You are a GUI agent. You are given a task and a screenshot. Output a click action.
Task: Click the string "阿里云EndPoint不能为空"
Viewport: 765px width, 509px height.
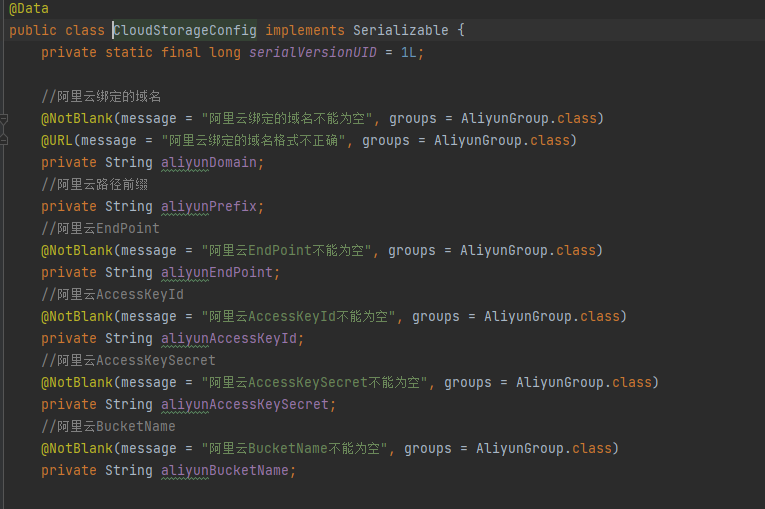tap(286, 250)
